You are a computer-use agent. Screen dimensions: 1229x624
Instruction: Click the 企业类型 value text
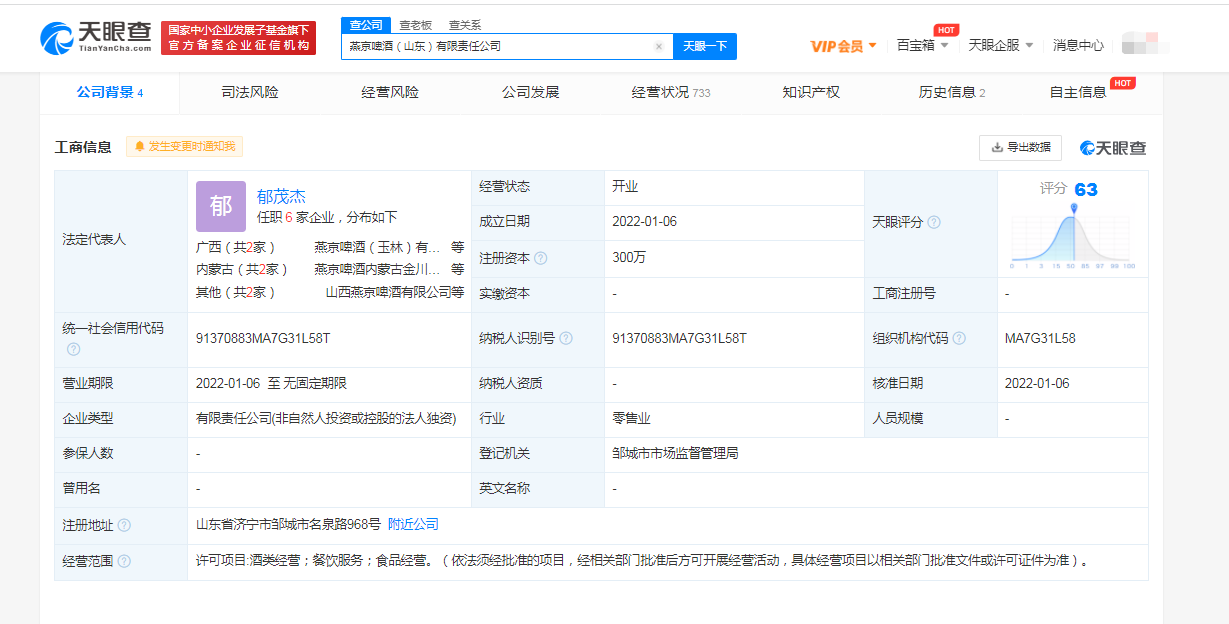coord(326,419)
